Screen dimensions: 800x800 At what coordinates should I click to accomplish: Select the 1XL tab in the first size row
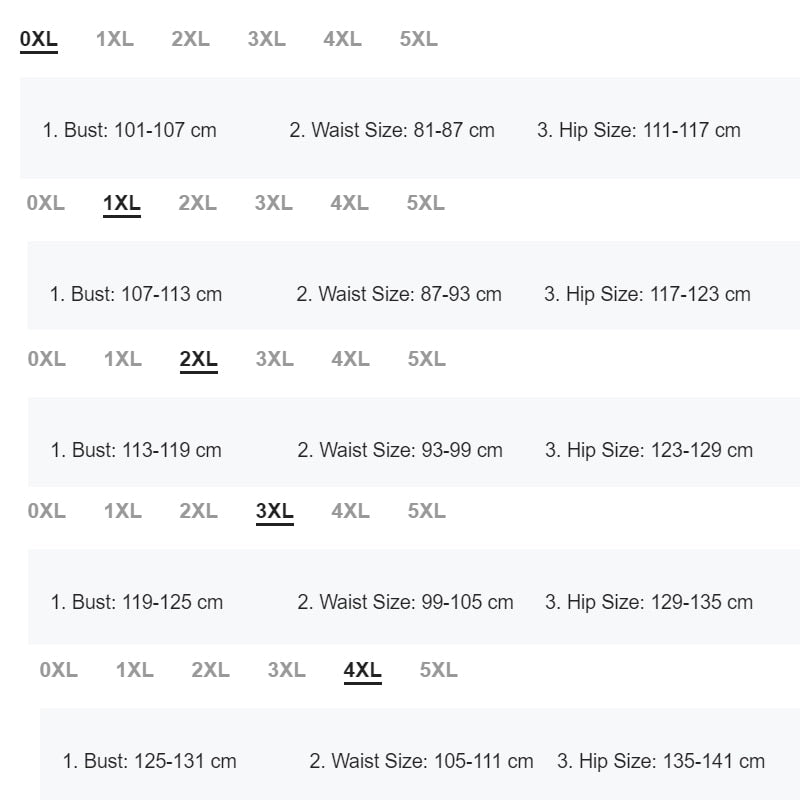[x=115, y=39]
